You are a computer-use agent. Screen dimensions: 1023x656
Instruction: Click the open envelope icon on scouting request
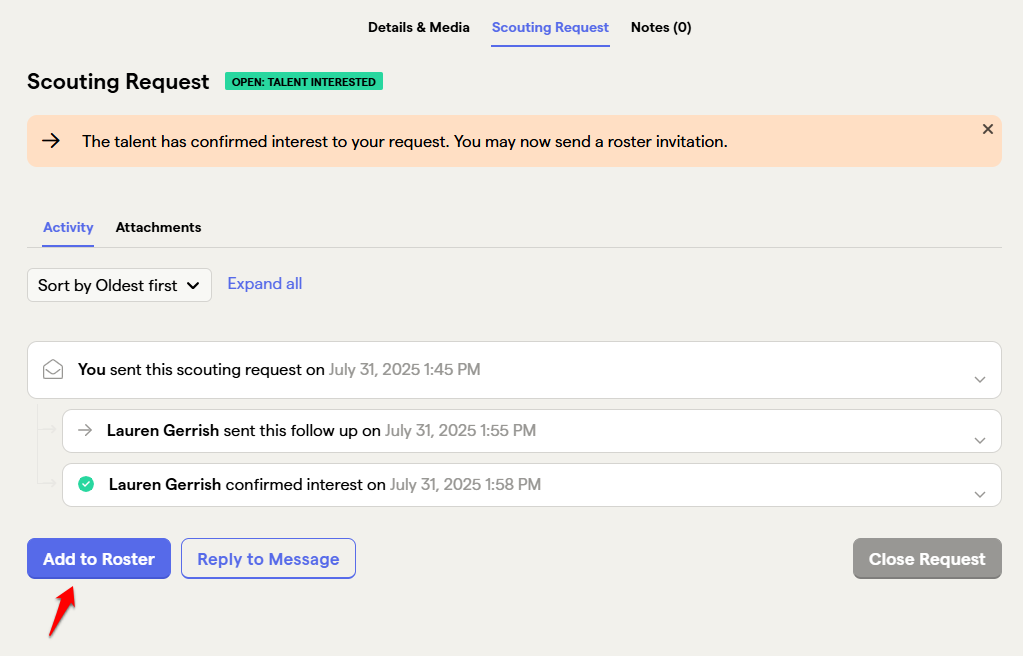53,369
